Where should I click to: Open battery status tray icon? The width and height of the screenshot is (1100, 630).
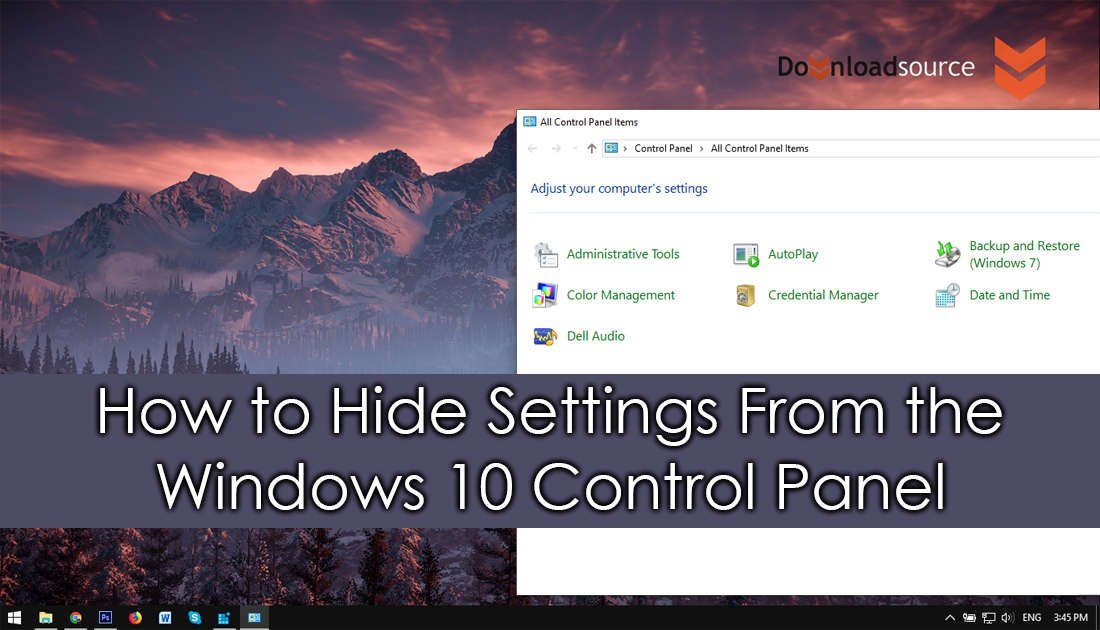pos(970,617)
